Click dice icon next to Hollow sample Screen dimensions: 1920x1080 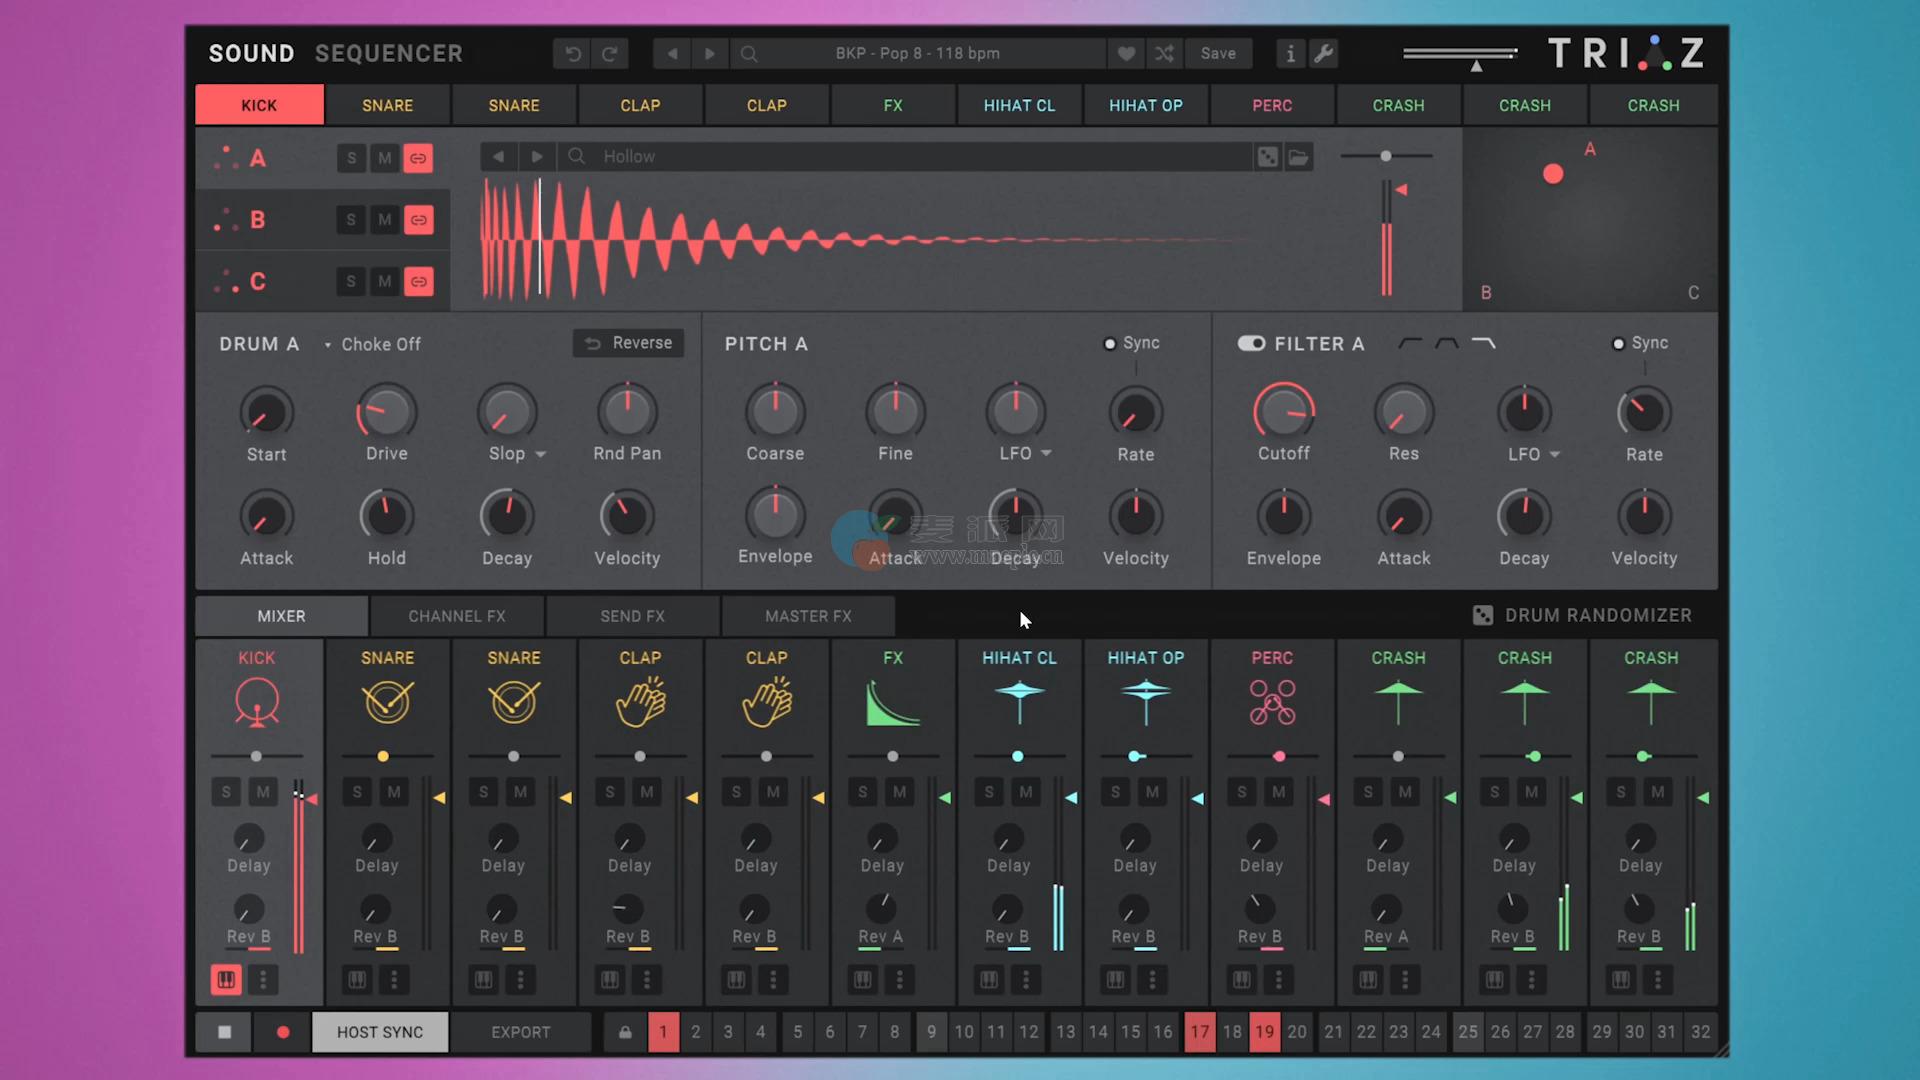[x=1267, y=157]
